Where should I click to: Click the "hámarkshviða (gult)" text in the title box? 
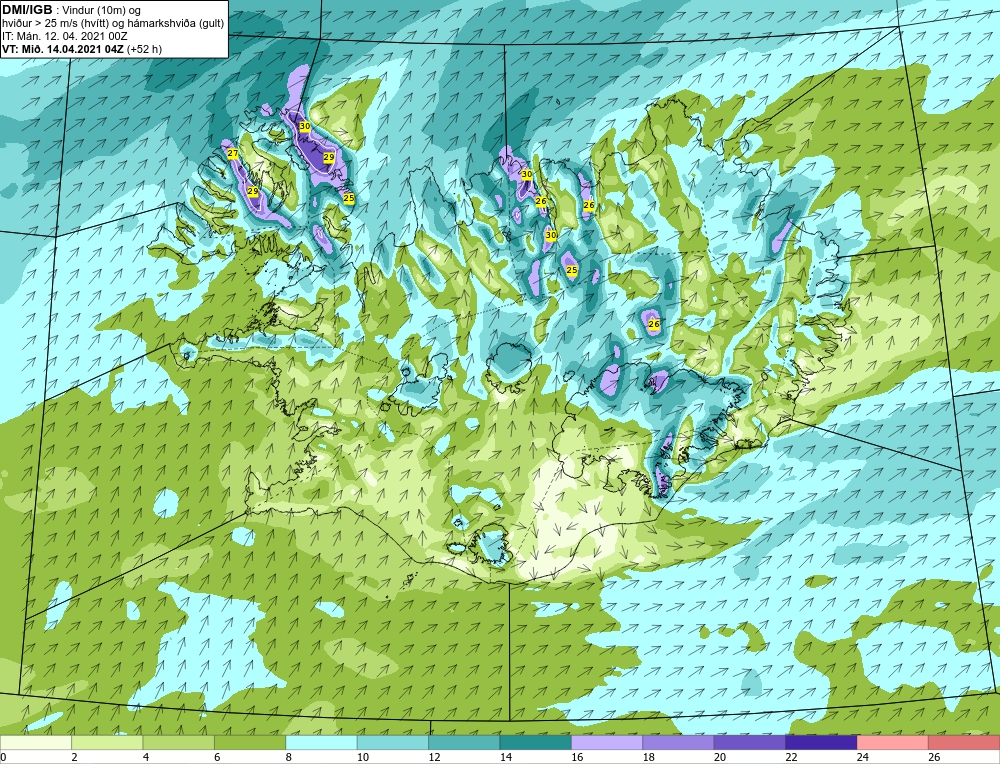176,24
